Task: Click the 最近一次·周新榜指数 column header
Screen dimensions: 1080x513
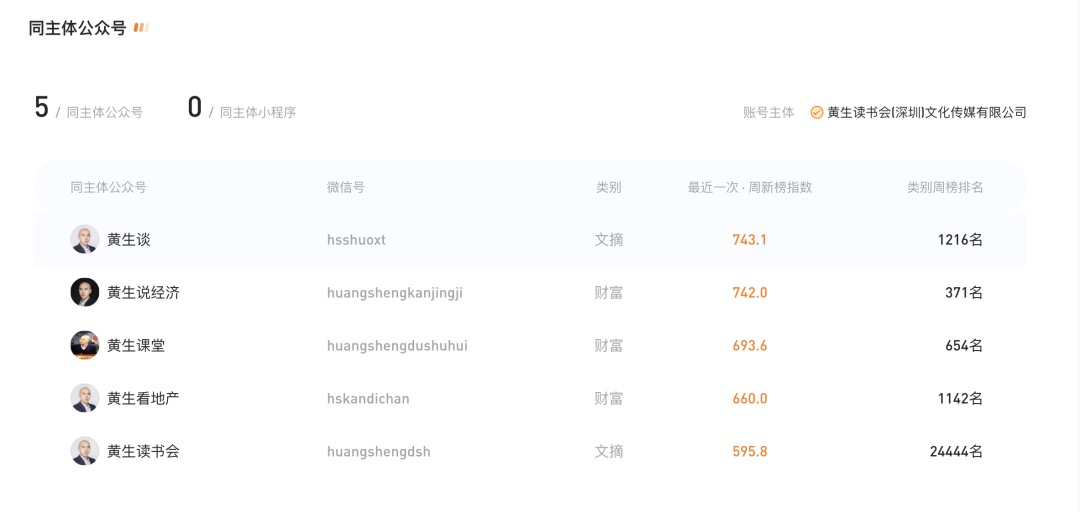Action: (750, 188)
